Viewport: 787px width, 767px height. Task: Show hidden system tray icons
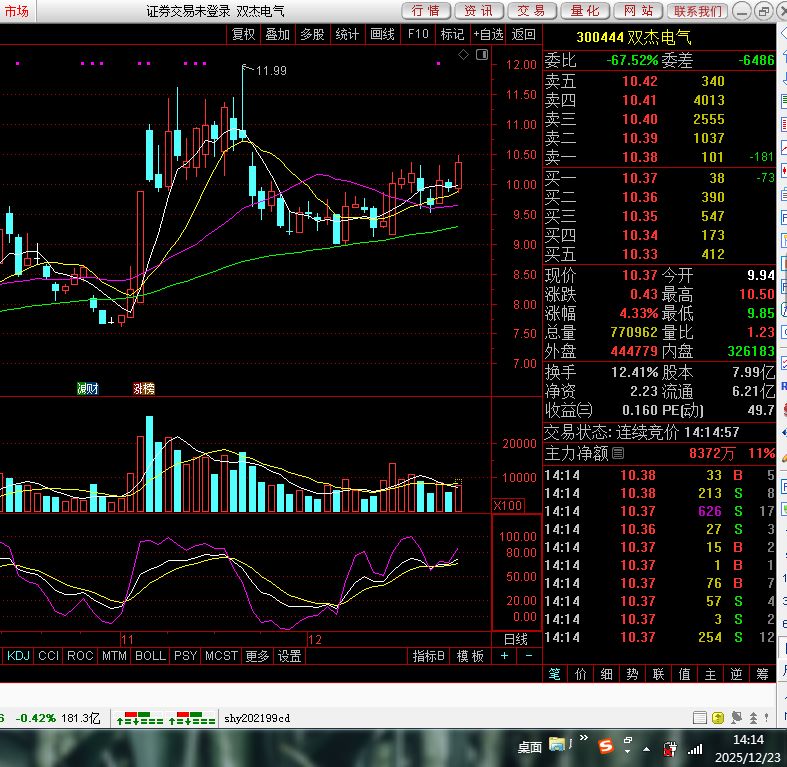click(x=646, y=749)
